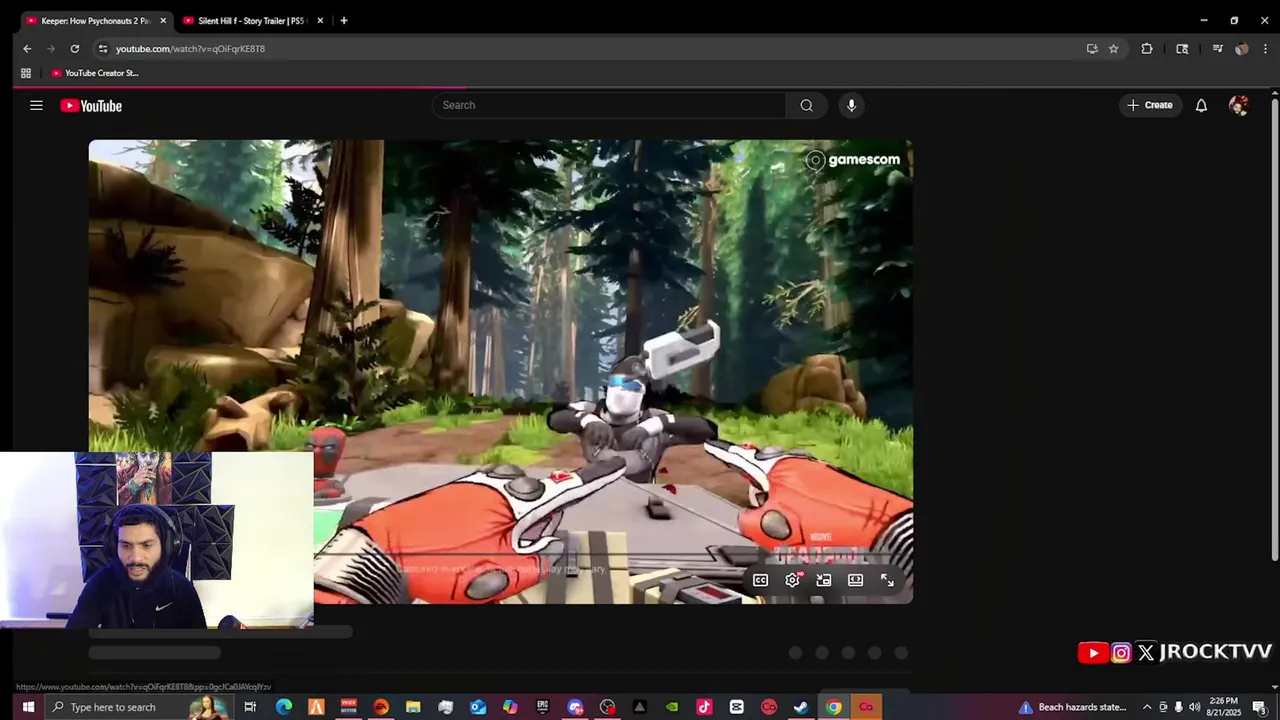
Task: Open the clock showing 2:26 PM
Action: pyautogui.click(x=1224, y=707)
